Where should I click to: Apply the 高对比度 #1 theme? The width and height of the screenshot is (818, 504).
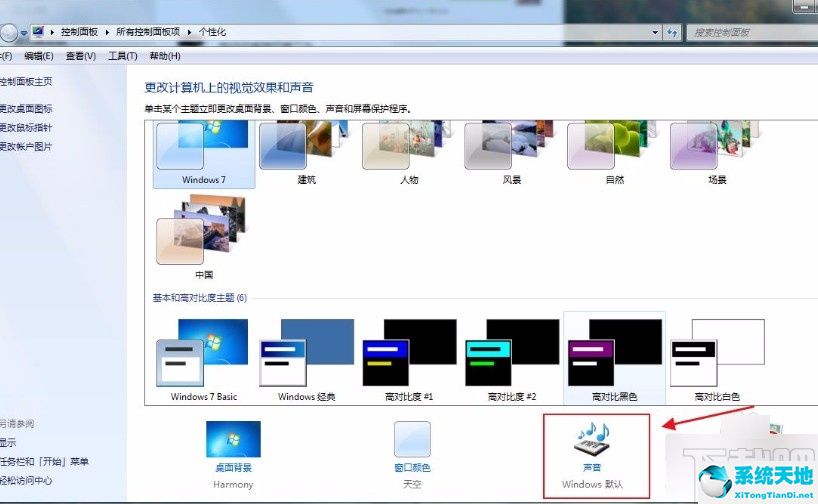[x=409, y=360]
